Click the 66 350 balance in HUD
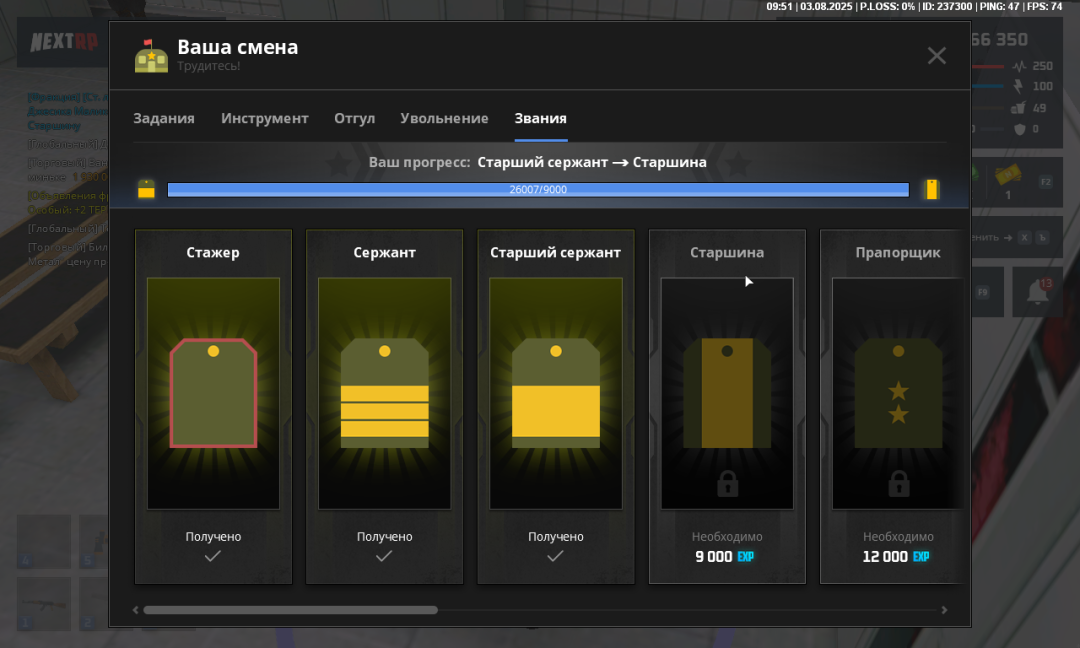The height and width of the screenshot is (648, 1080). [999, 39]
